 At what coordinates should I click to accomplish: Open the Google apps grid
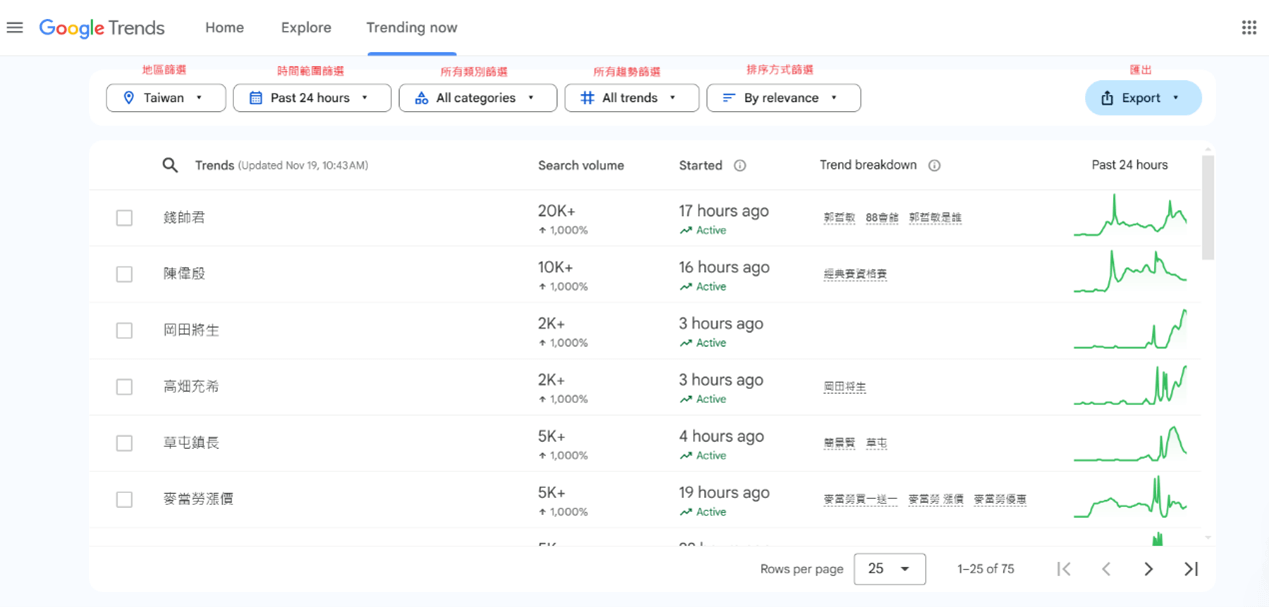[x=1249, y=28]
